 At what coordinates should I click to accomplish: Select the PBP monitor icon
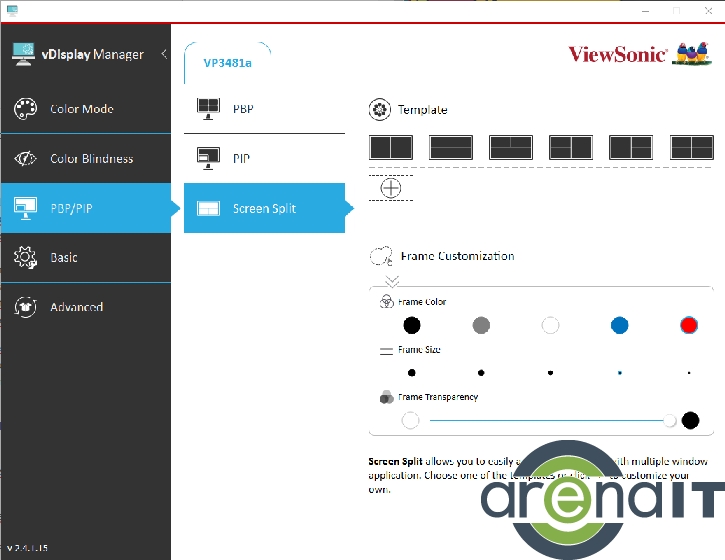(x=208, y=109)
